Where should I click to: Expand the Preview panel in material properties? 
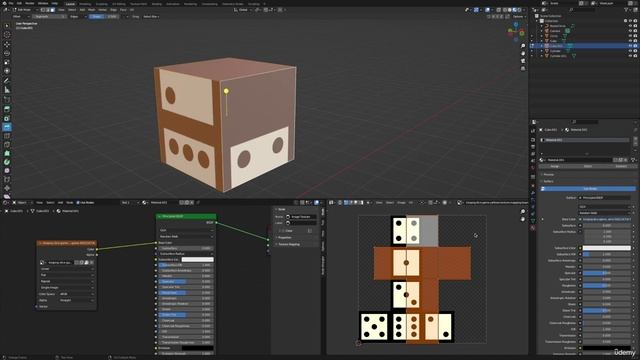pyautogui.click(x=548, y=175)
